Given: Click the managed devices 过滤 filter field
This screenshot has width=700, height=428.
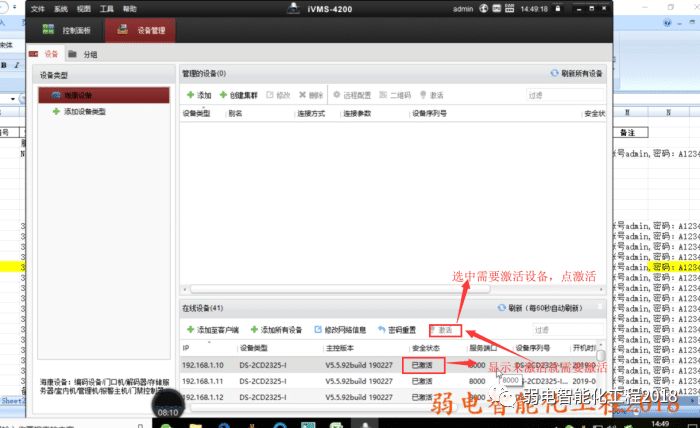Looking at the screenshot, I should [x=565, y=95].
